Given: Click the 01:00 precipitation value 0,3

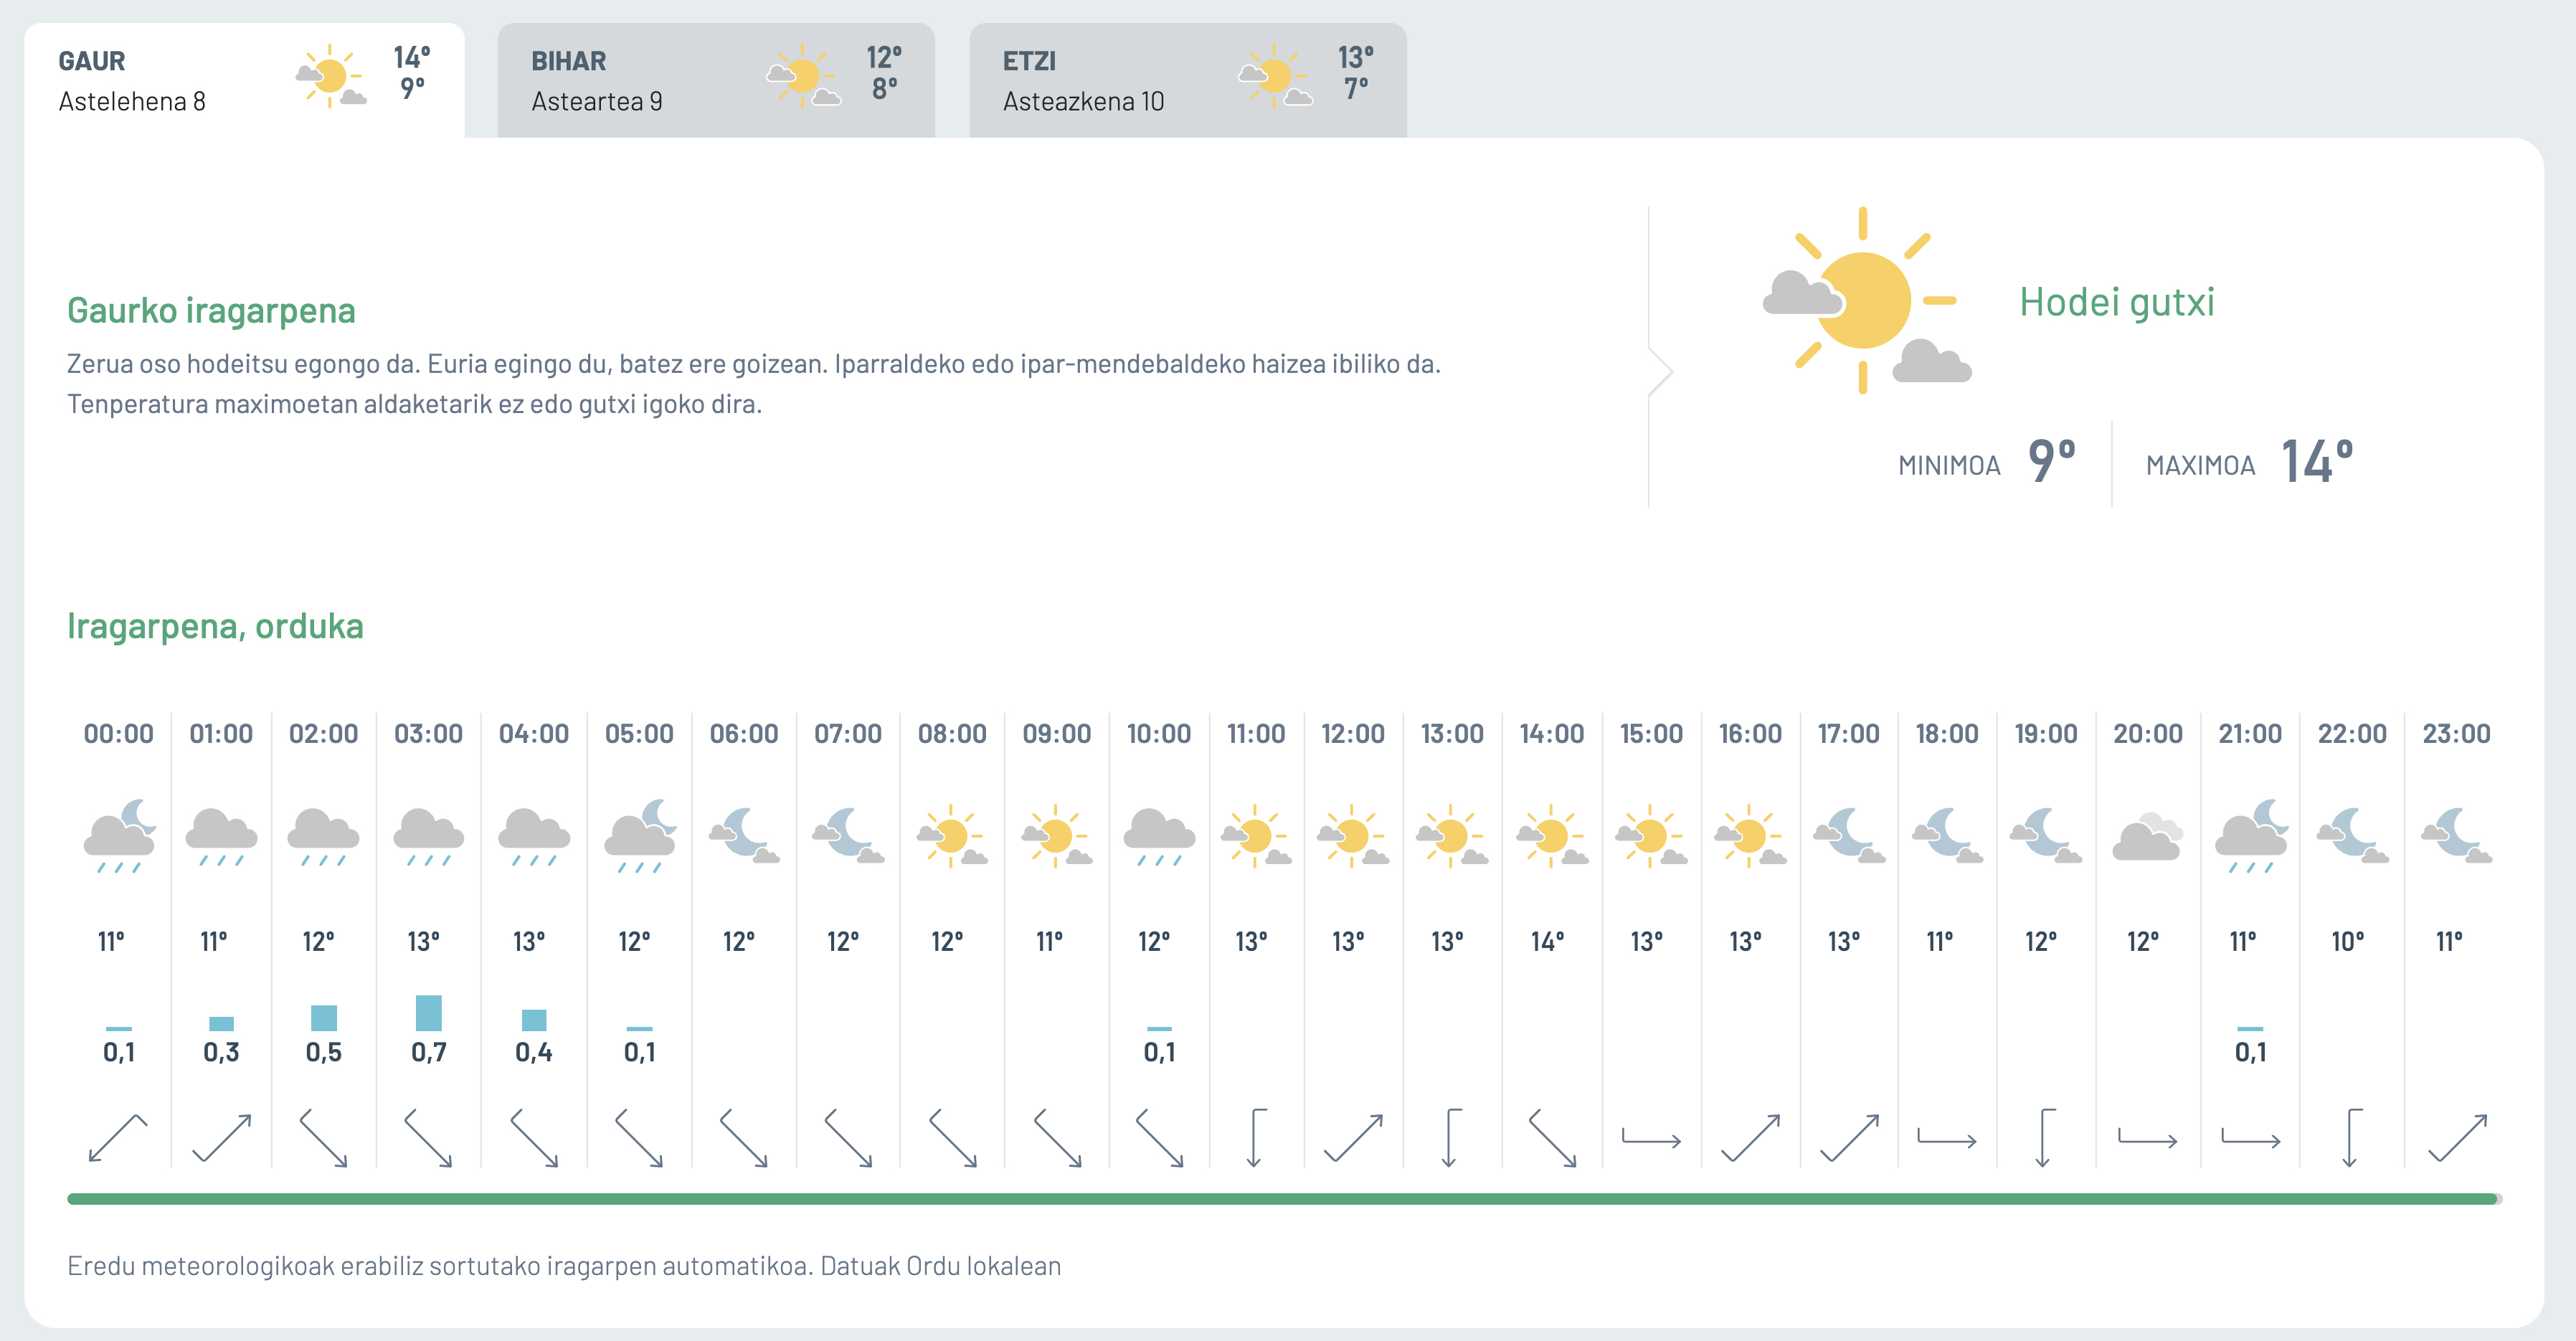Looking at the screenshot, I should click(x=221, y=1052).
